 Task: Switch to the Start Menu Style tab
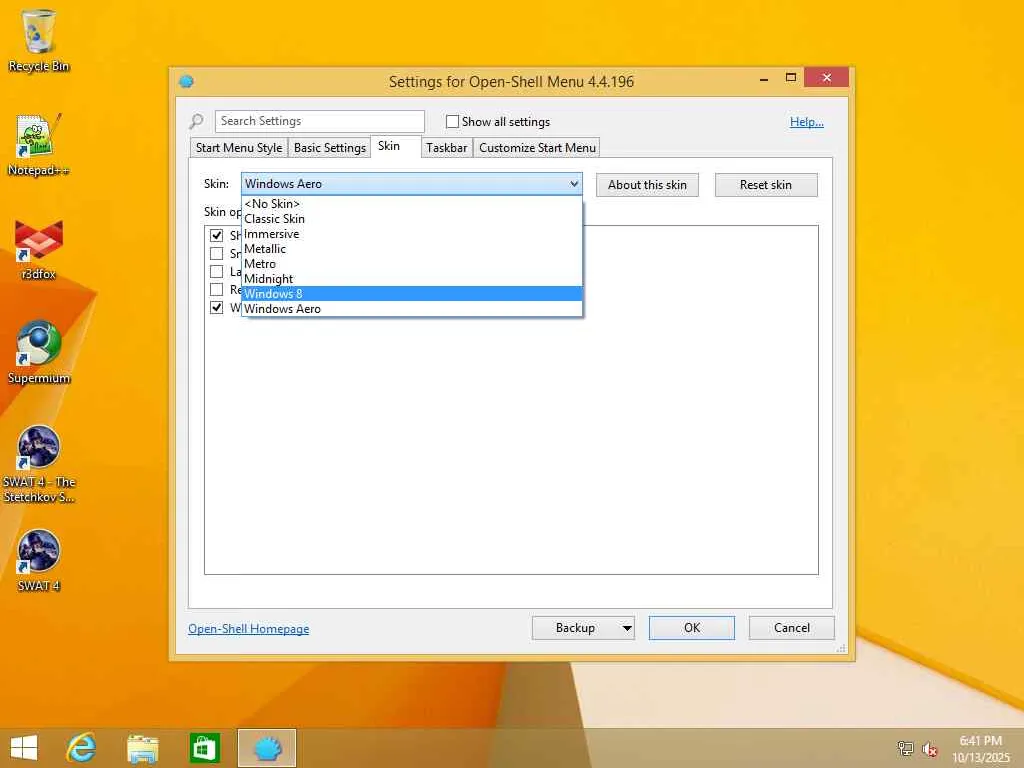(239, 148)
